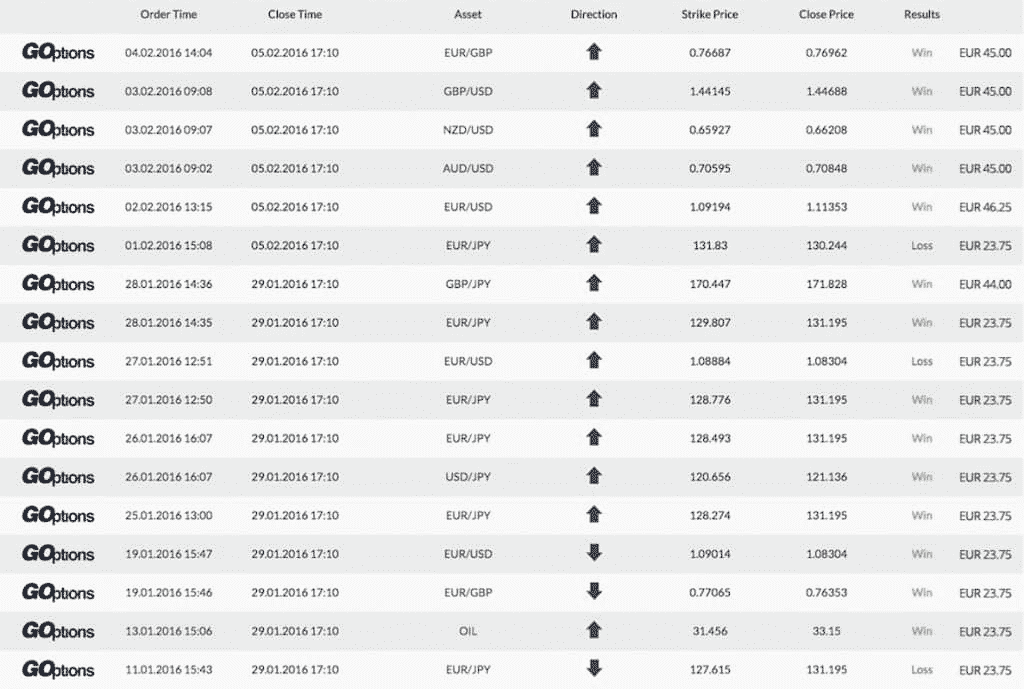Click the up arrow for AUD/USD trade

594,168
